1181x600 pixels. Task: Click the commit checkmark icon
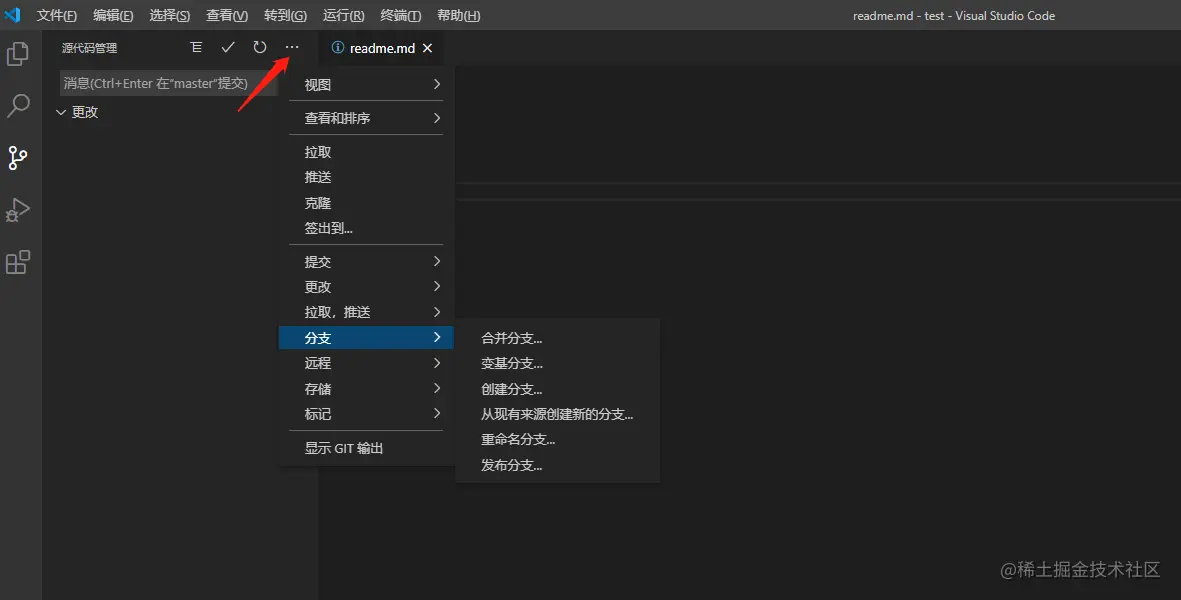tap(228, 47)
